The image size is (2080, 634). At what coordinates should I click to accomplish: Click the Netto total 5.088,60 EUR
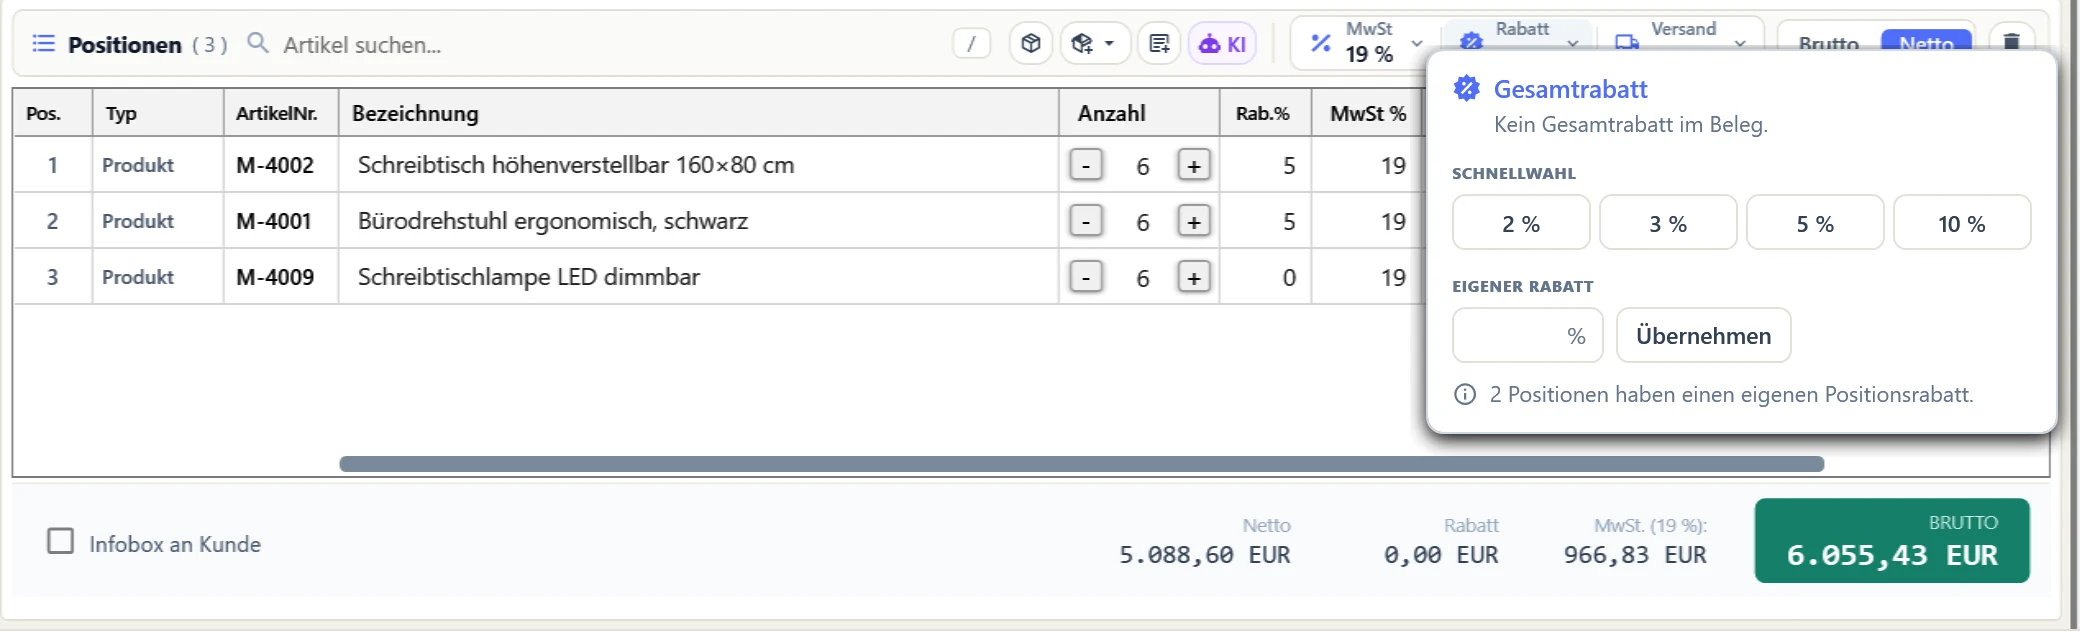(x=1204, y=555)
